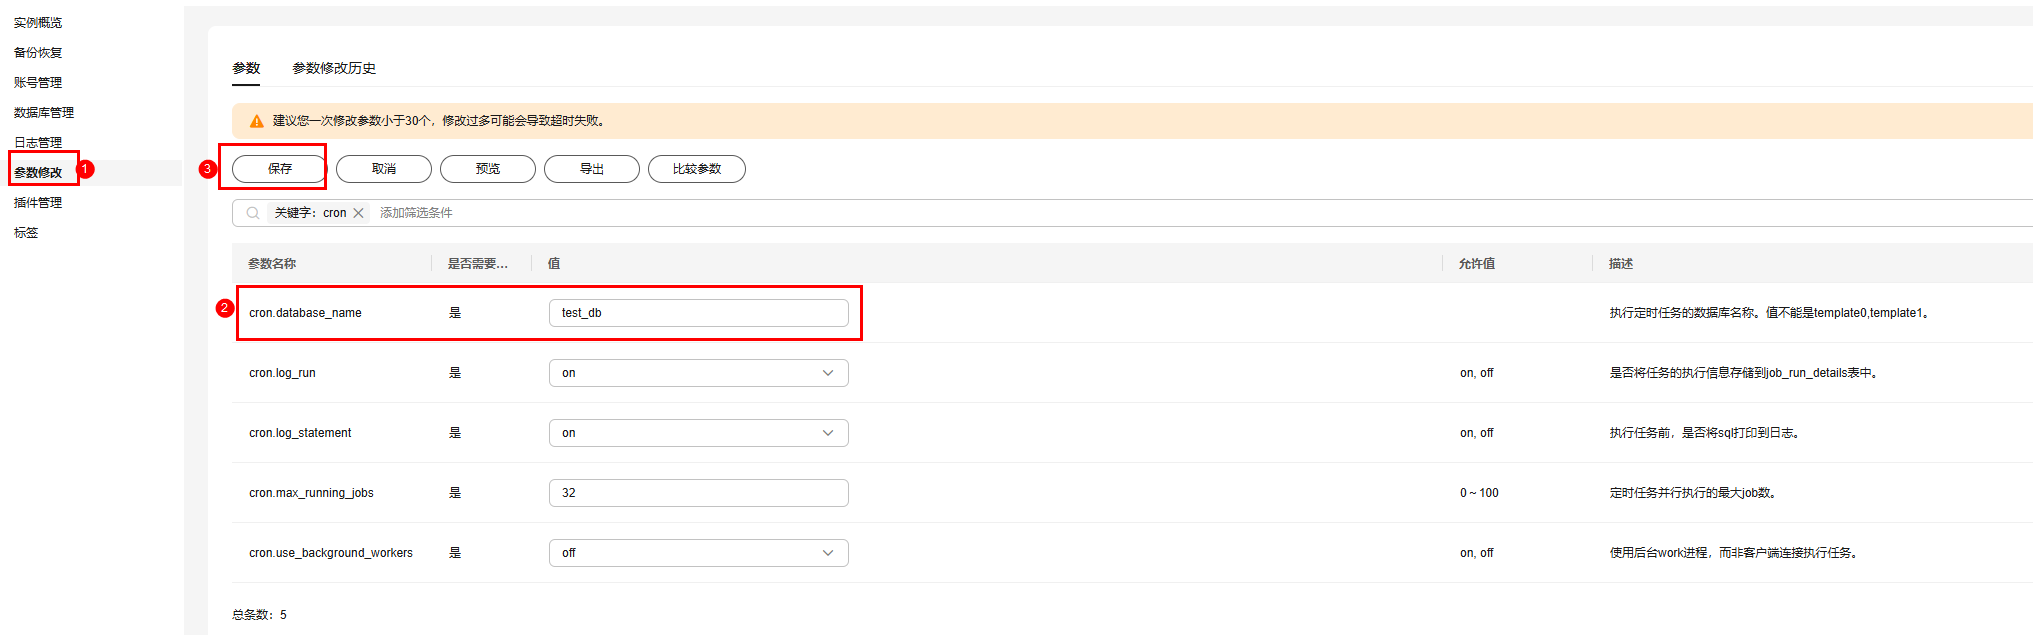Switch to the 参数修改历史 tab

[334, 68]
